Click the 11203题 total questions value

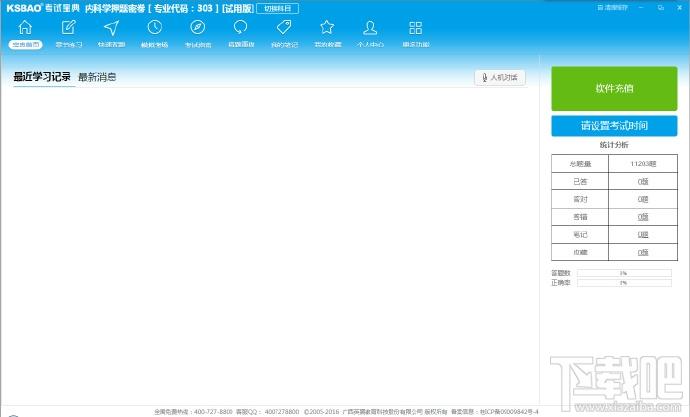(643, 164)
